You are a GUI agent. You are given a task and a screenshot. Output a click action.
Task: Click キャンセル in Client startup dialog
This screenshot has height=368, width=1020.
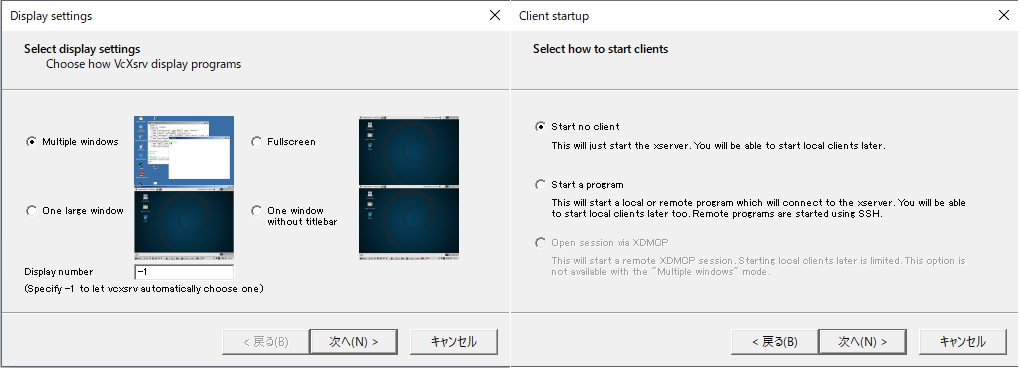pos(963,341)
